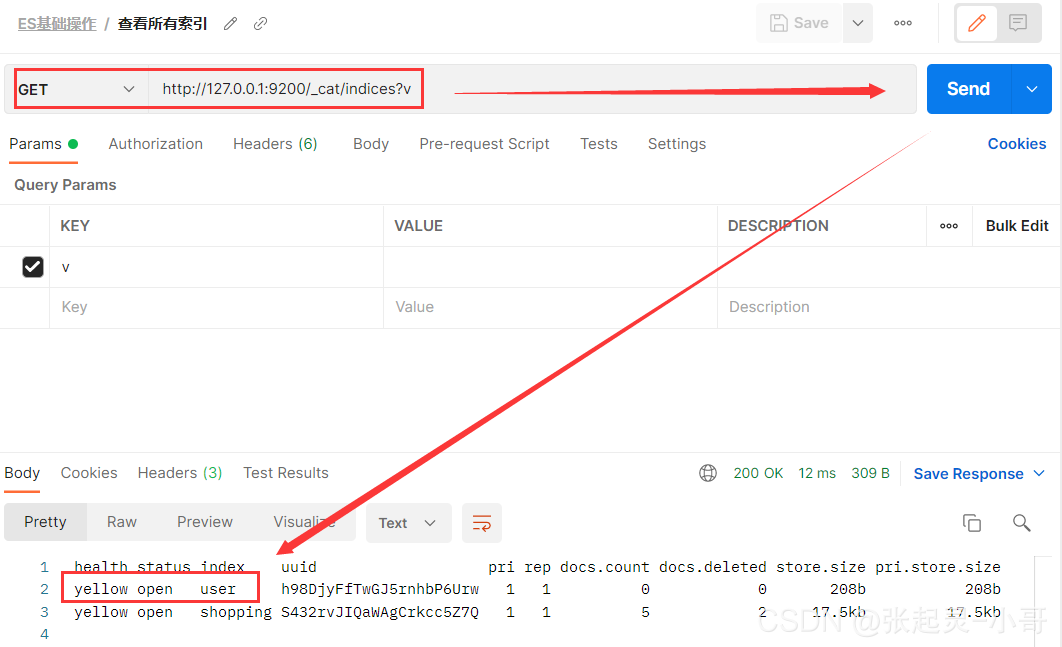Screen dimensions: 1062x647
Task: Click the 200 OK status text
Action: [x=758, y=473]
